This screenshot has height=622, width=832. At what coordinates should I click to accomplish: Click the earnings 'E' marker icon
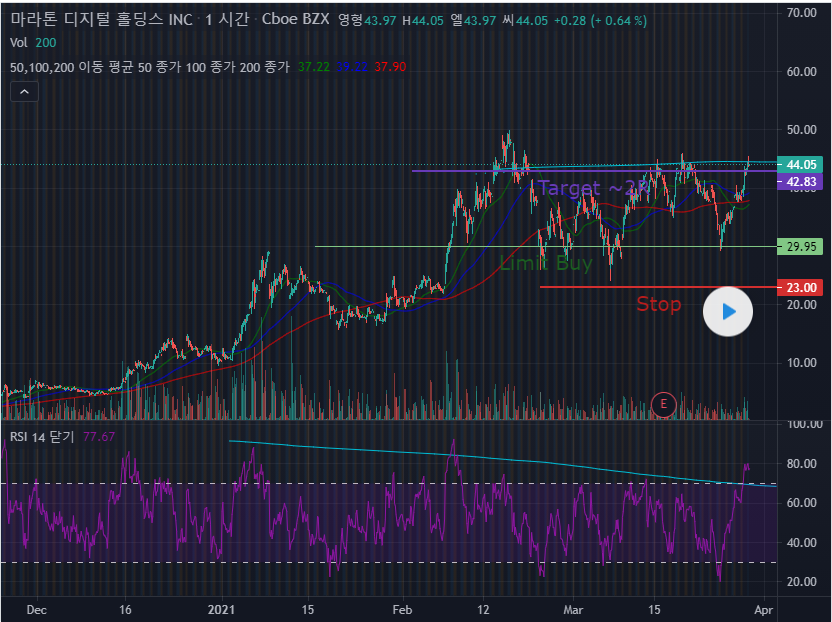click(x=663, y=403)
